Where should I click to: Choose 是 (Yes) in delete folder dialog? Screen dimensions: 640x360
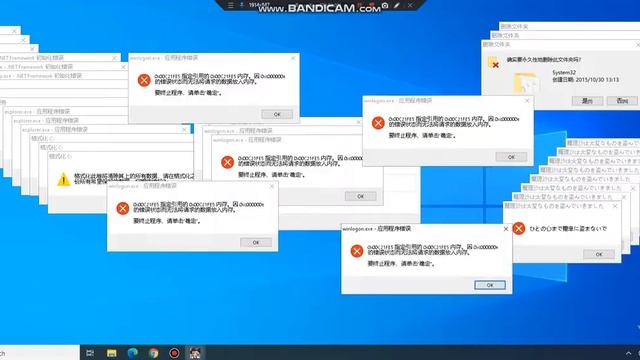tap(587, 100)
